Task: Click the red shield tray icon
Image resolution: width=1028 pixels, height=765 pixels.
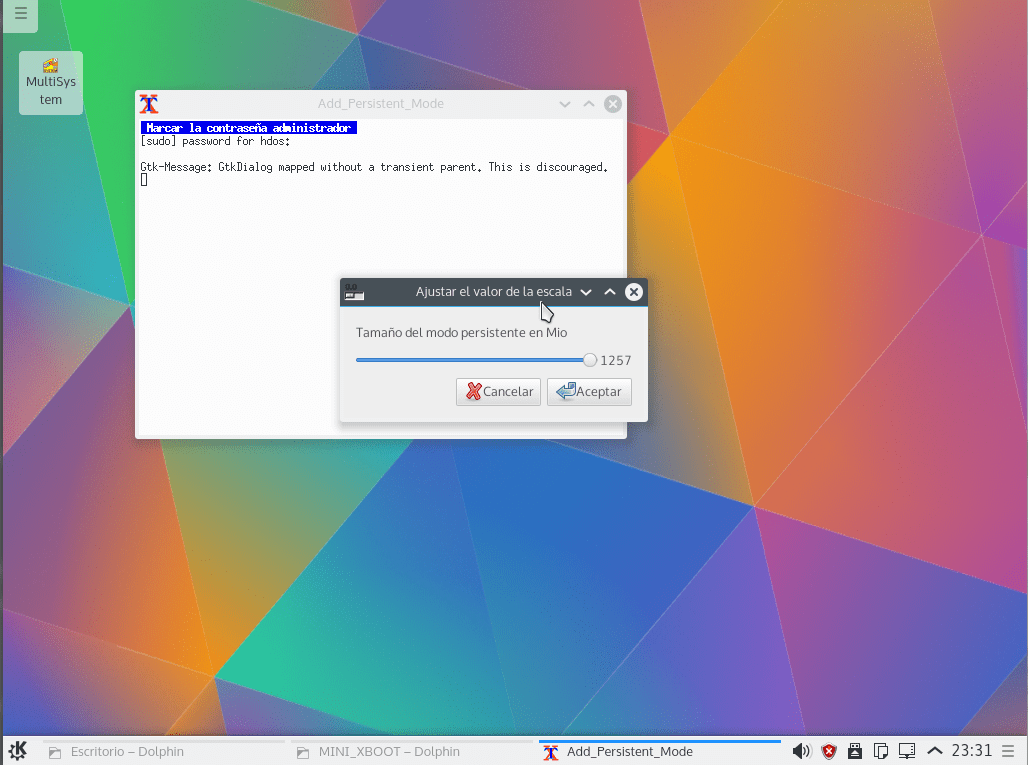Action: (x=829, y=751)
